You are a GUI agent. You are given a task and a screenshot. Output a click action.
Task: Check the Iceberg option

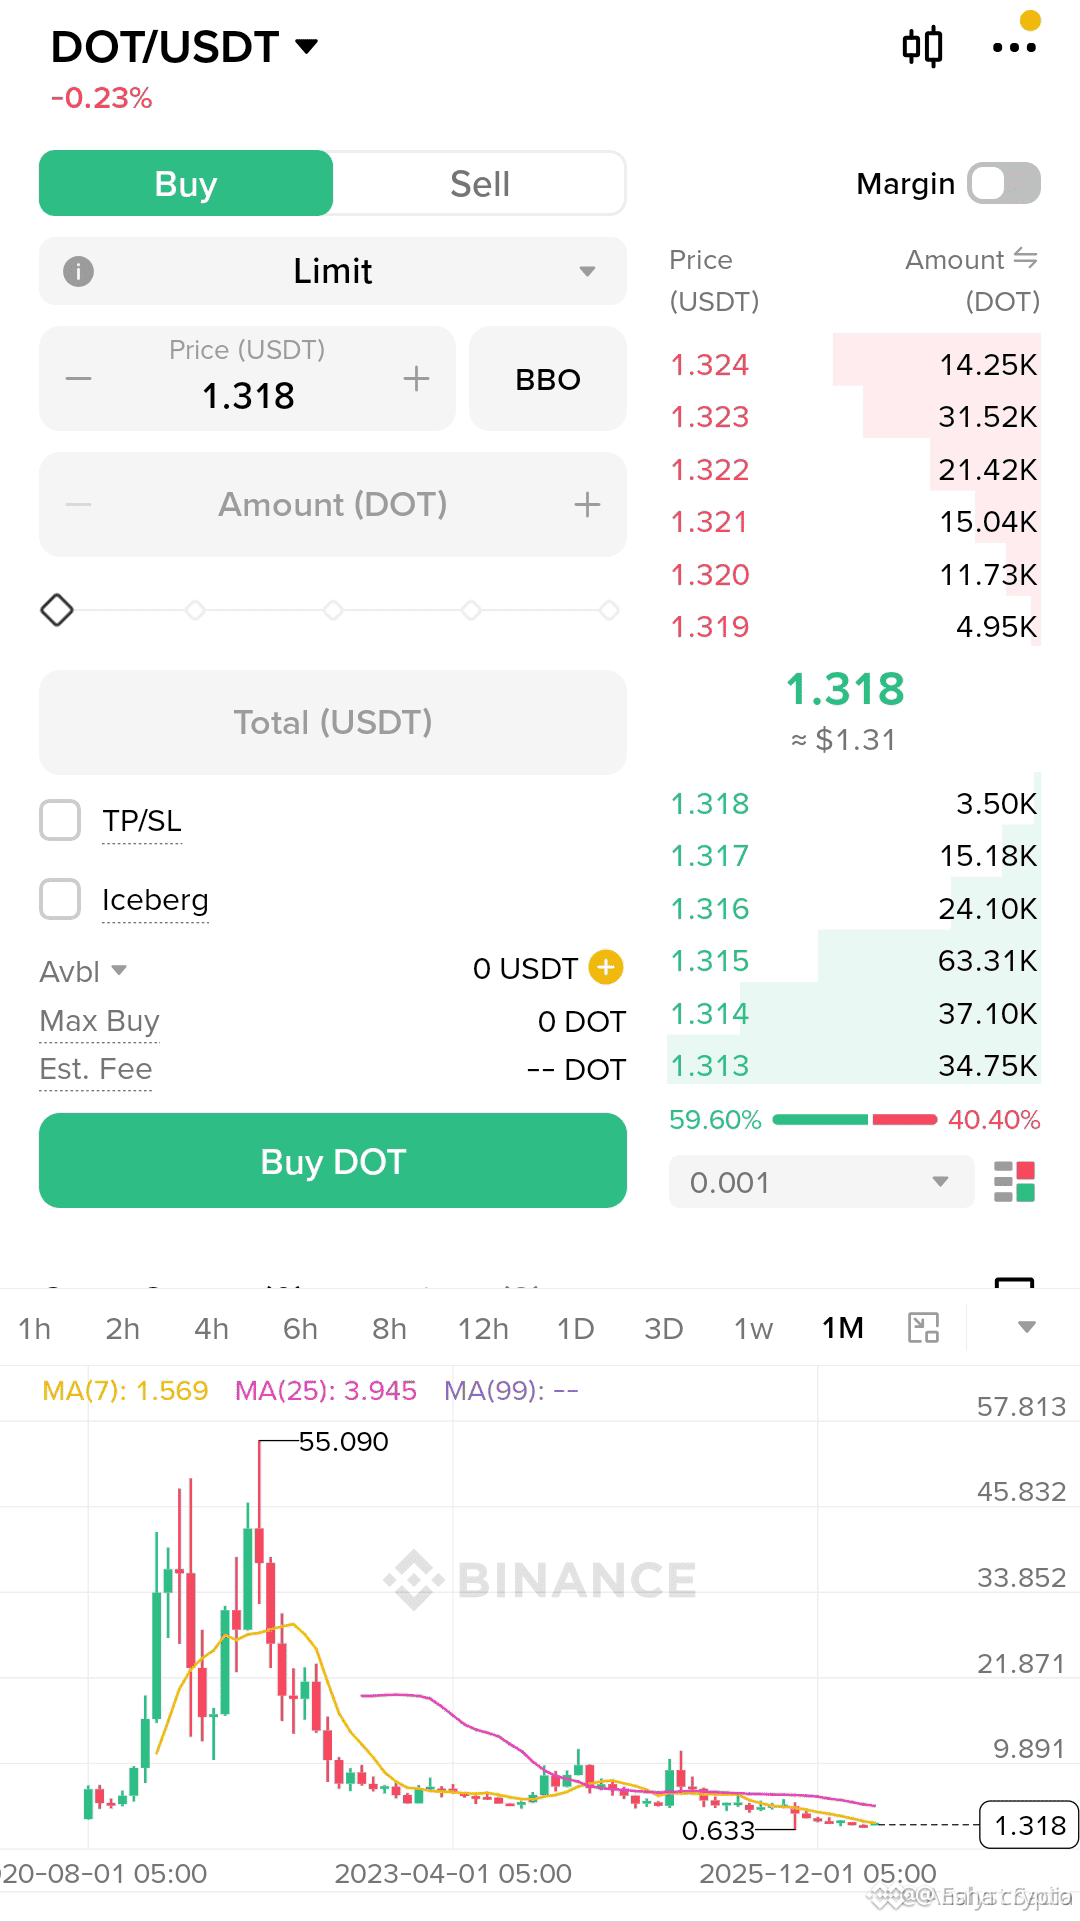(60, 899)
